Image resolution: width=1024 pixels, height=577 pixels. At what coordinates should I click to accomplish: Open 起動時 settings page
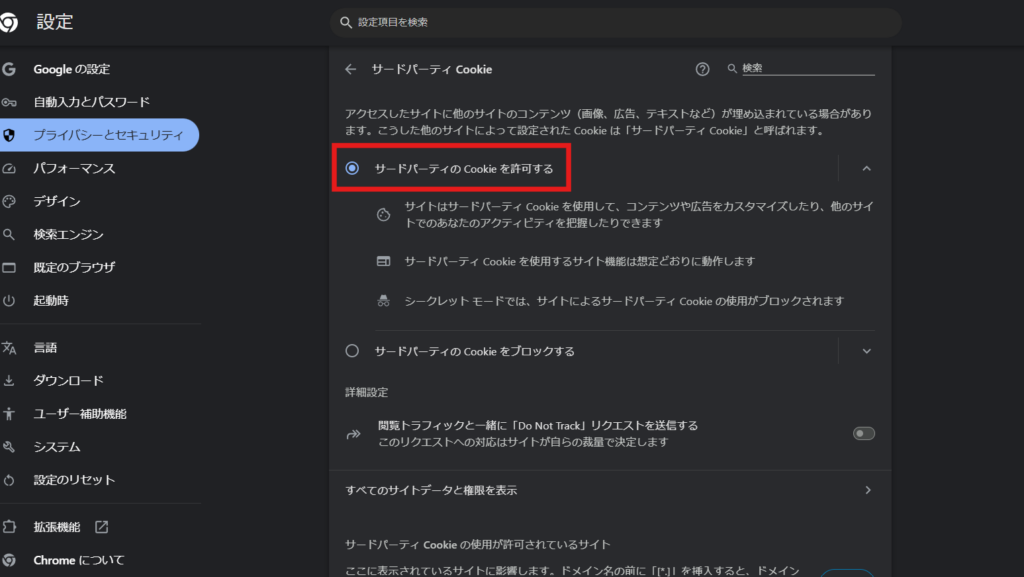click(51, 301)
